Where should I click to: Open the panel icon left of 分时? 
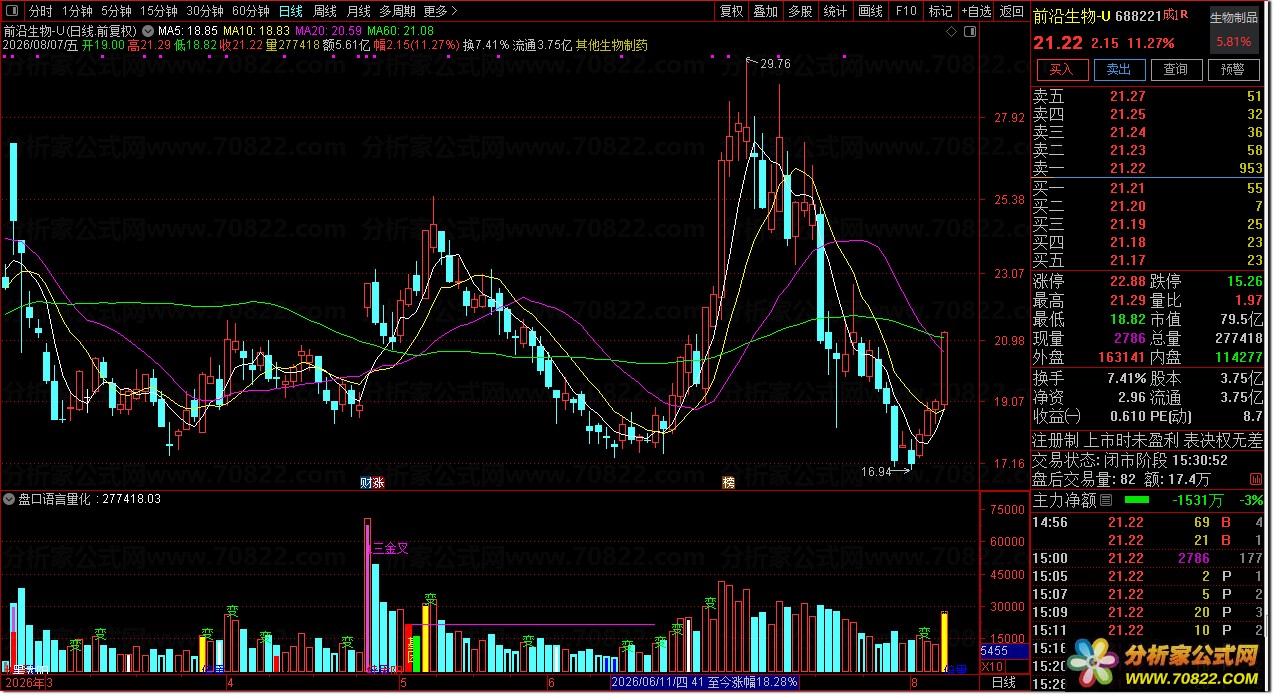click(12, 12)
